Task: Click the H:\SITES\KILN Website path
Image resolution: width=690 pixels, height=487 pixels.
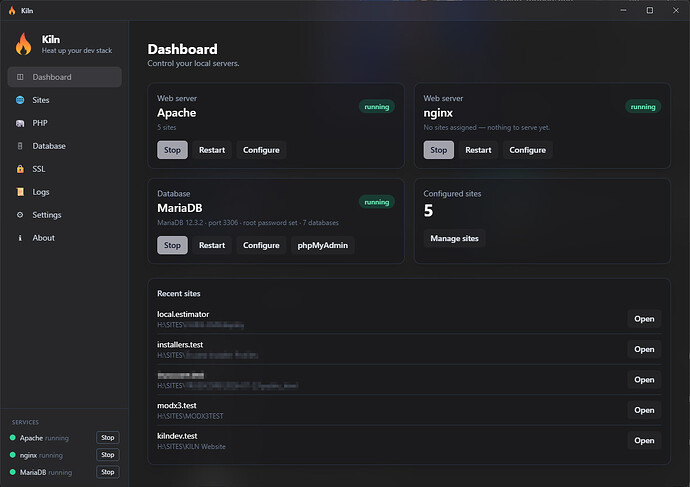Action: click(191, 447)
